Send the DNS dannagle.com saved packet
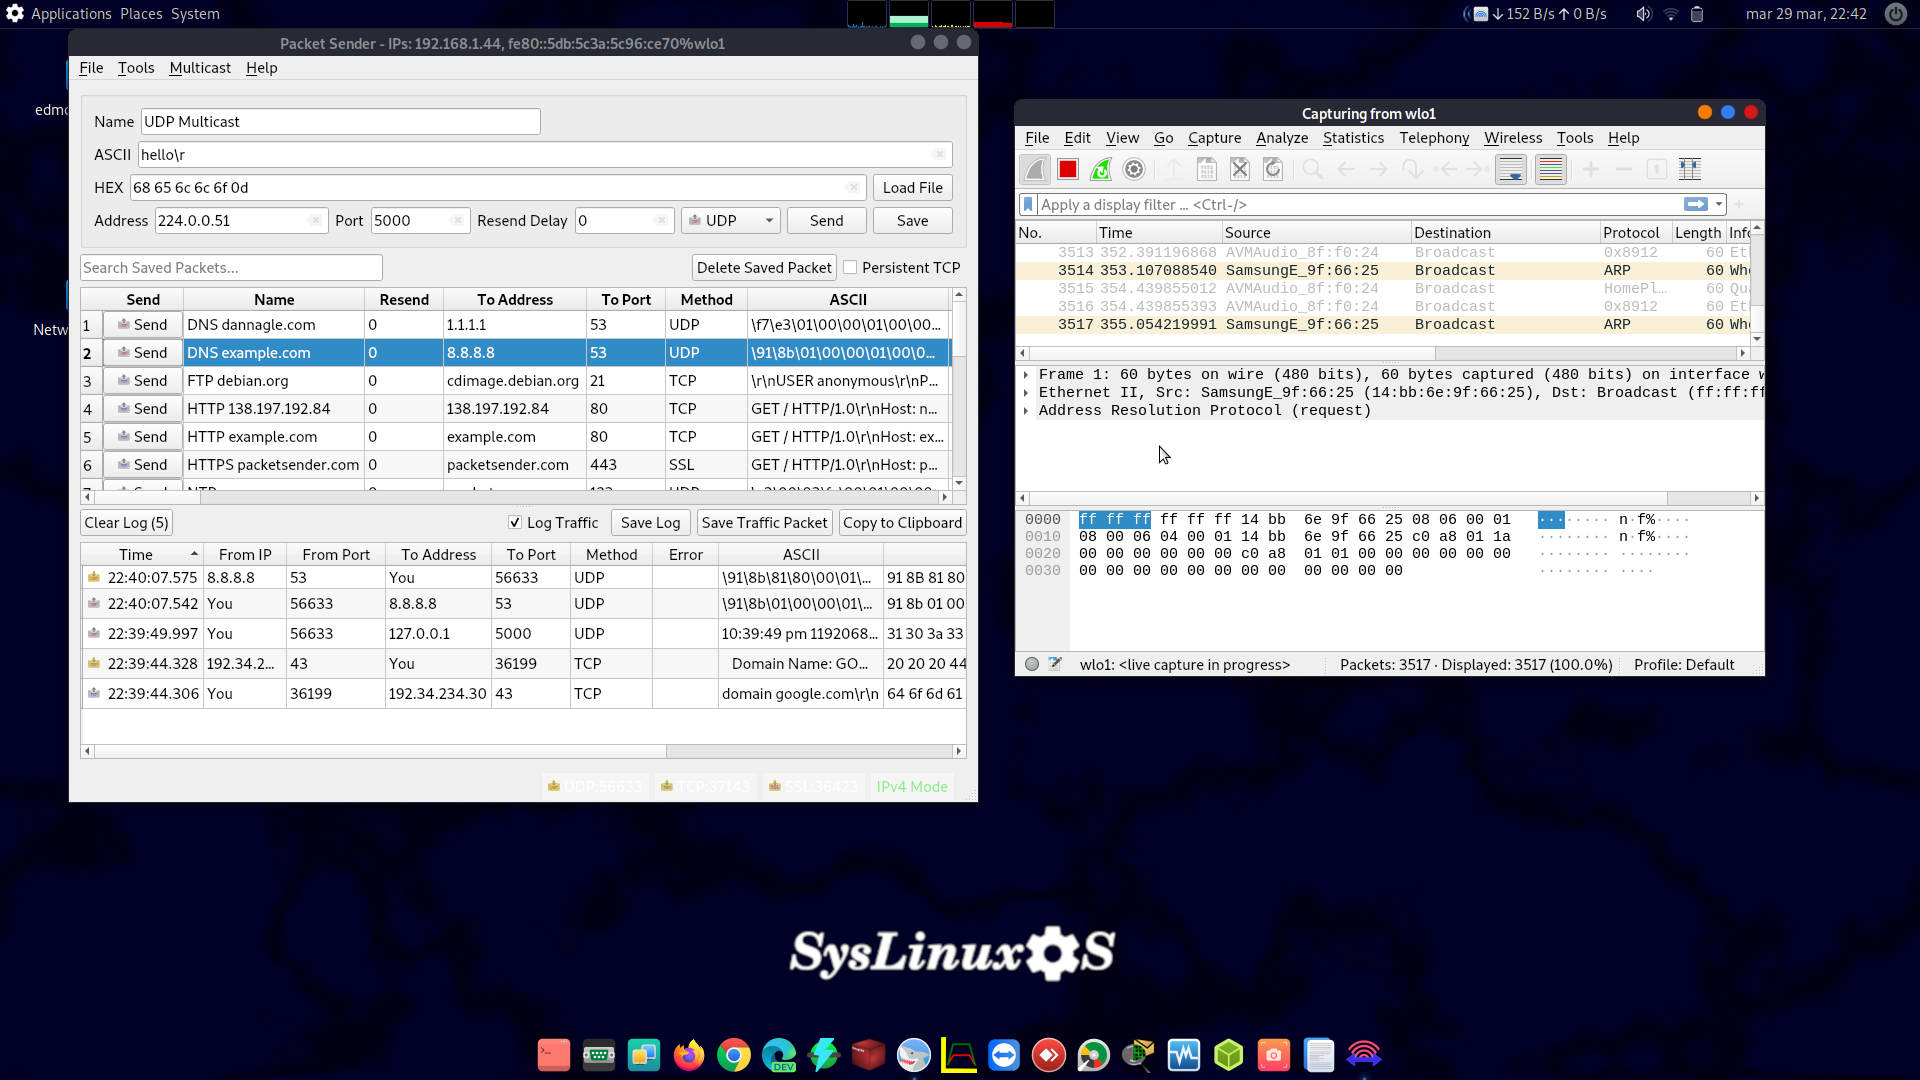 click(143, 325)
